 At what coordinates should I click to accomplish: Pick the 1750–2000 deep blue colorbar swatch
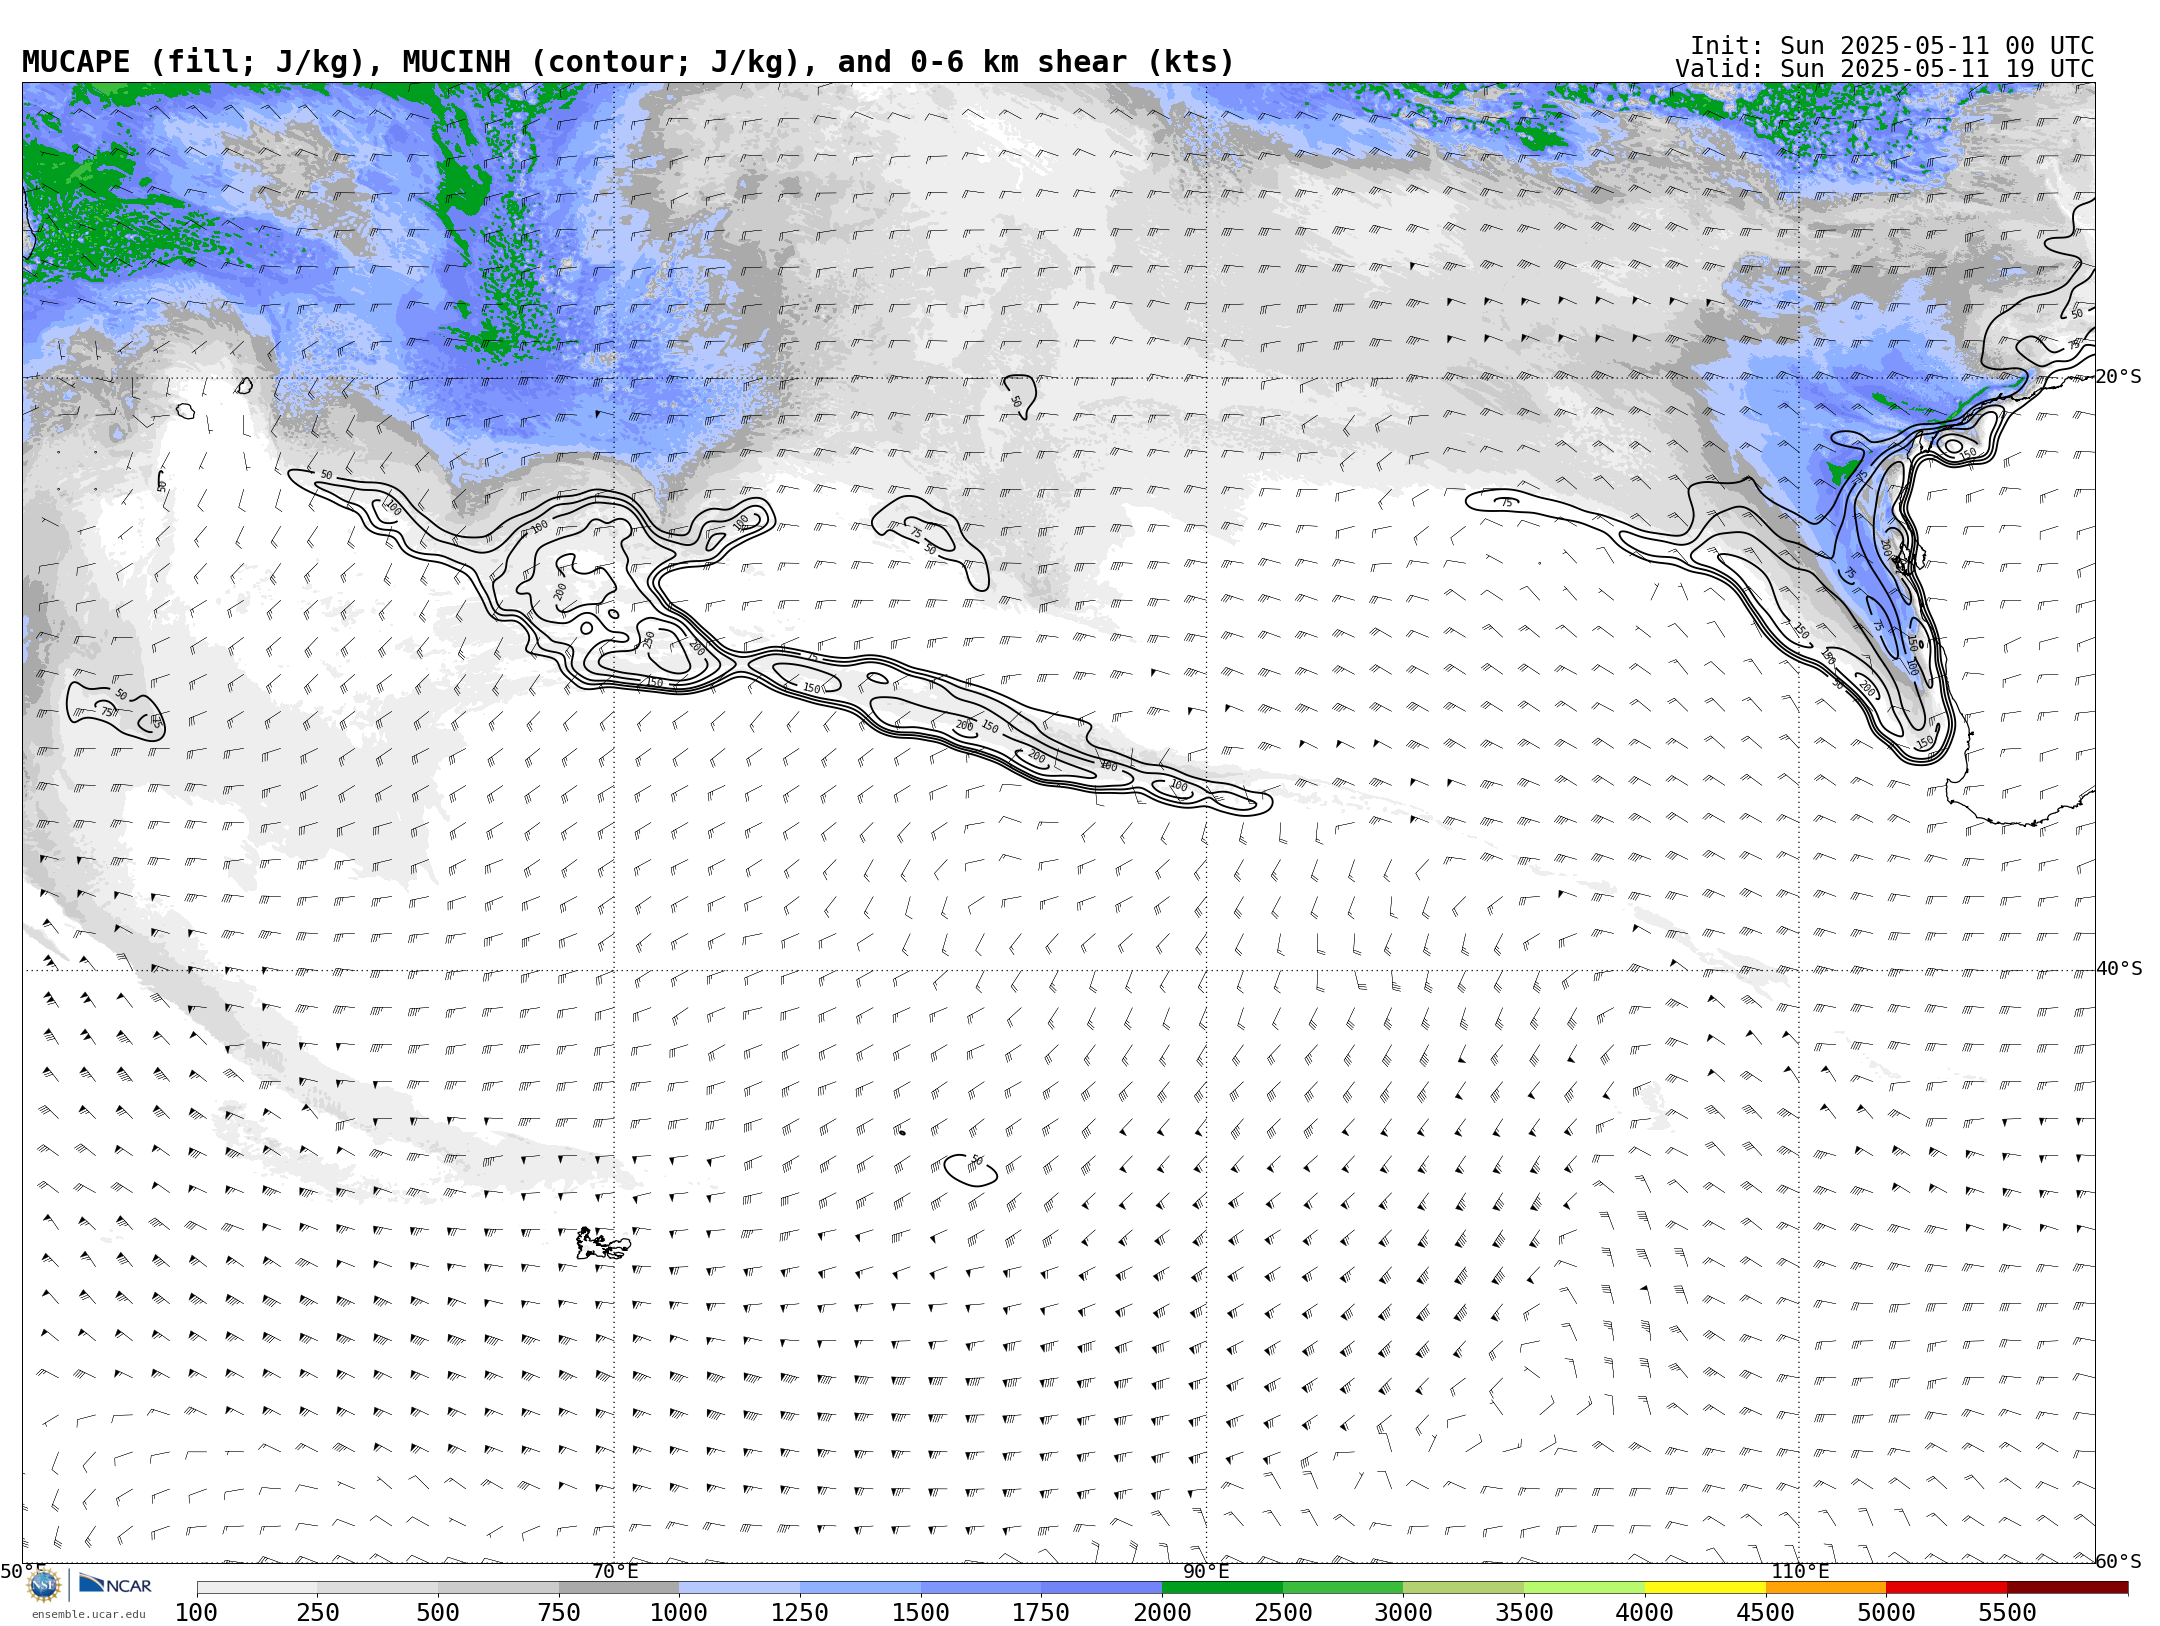pyautogui.click(x=1102, y=1587)
